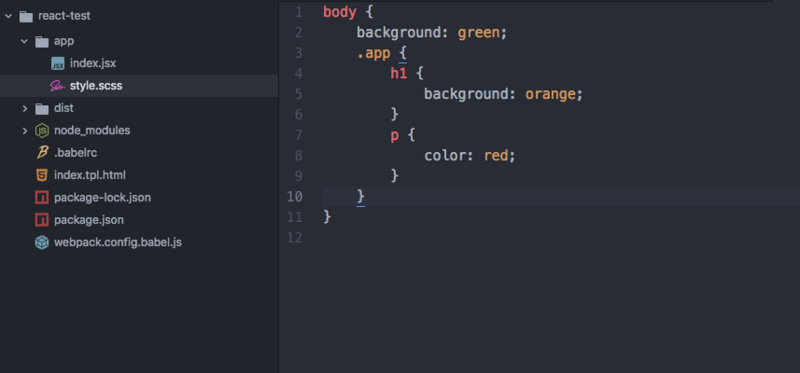Click the closing brace on line 11
Viewport: 800px width, 373px height.
[327, 217]
